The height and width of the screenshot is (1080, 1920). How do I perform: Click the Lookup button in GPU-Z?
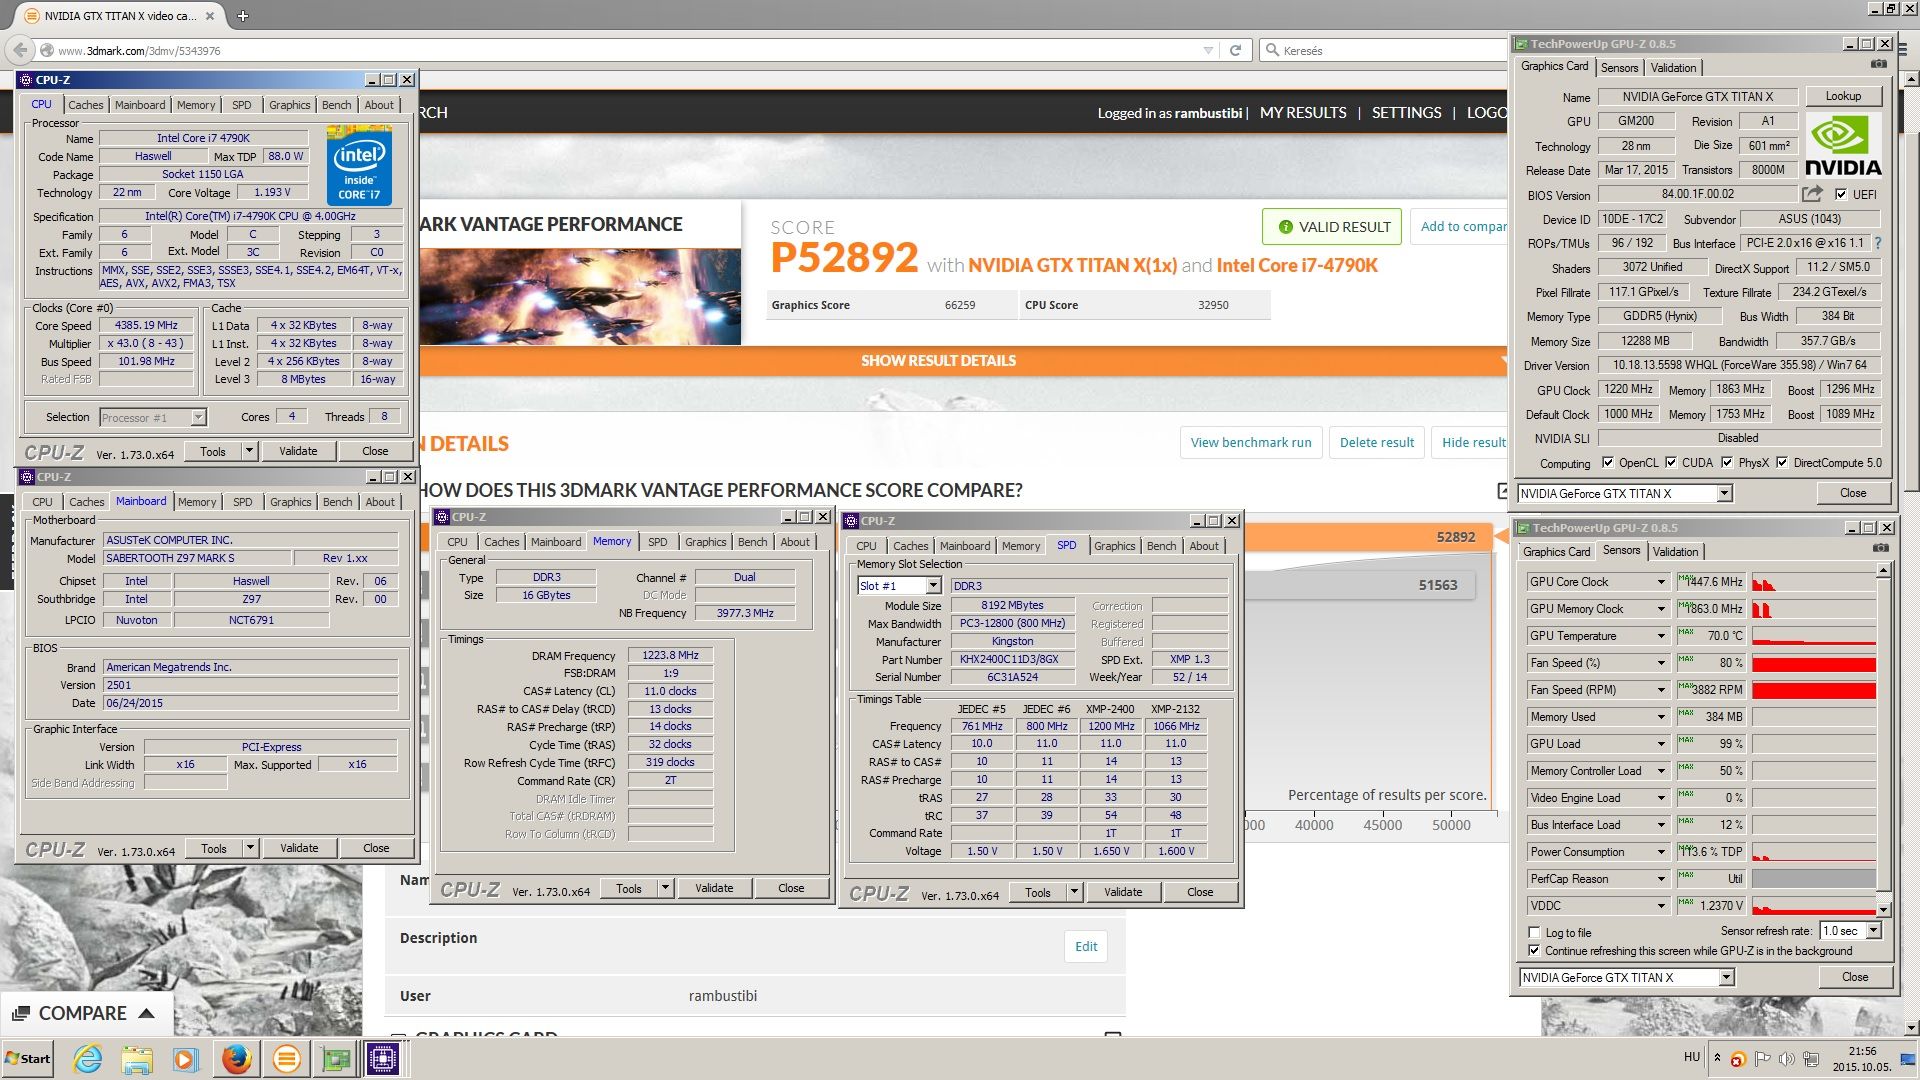(1843, 96)
